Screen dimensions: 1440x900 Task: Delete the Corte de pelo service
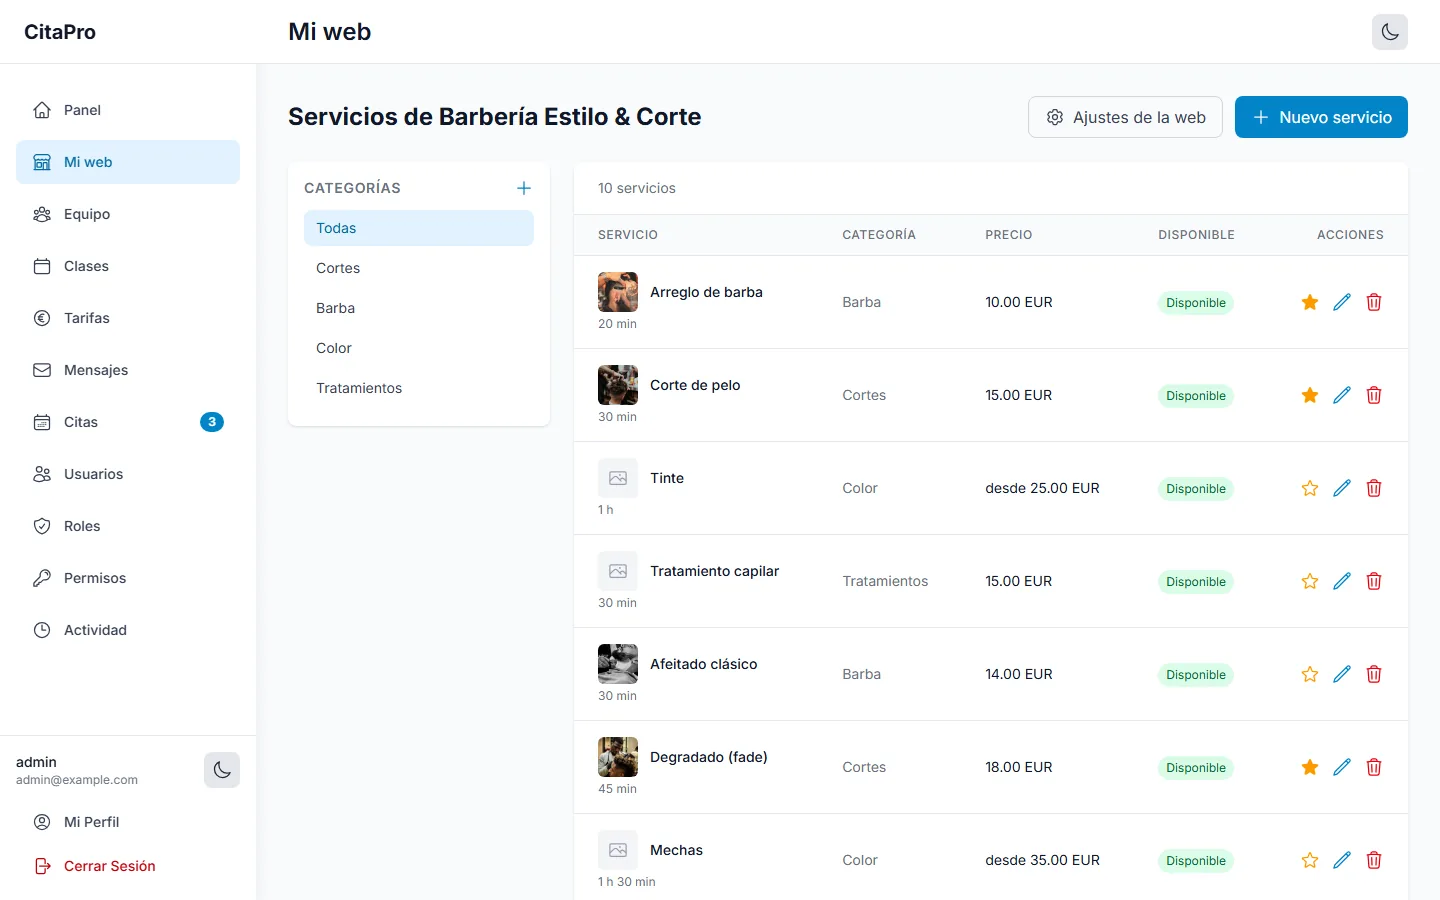(1374, 395)
